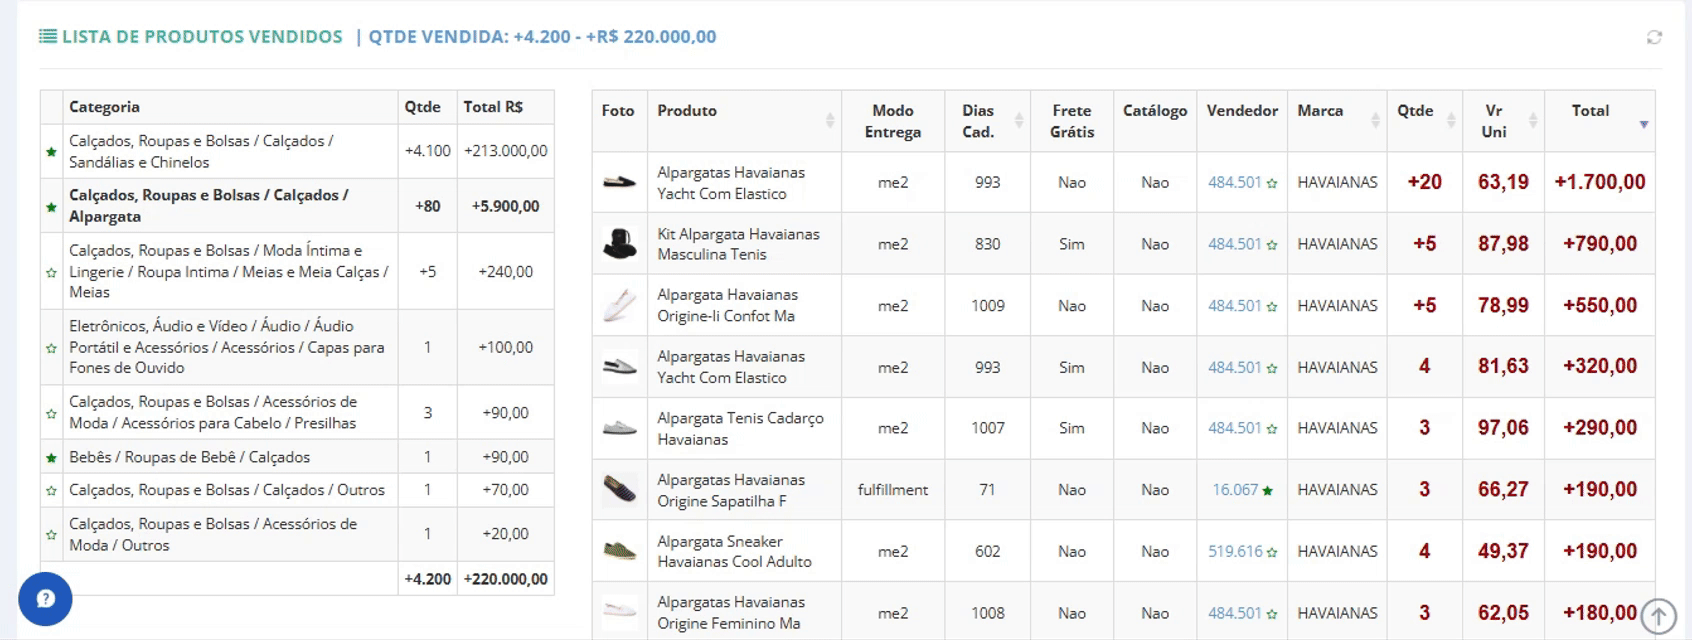The width and height of the screenshot is (1692, 640).
Task: Click the "Lista de Produtos Vendidos" title
Action: coord(202,37)
